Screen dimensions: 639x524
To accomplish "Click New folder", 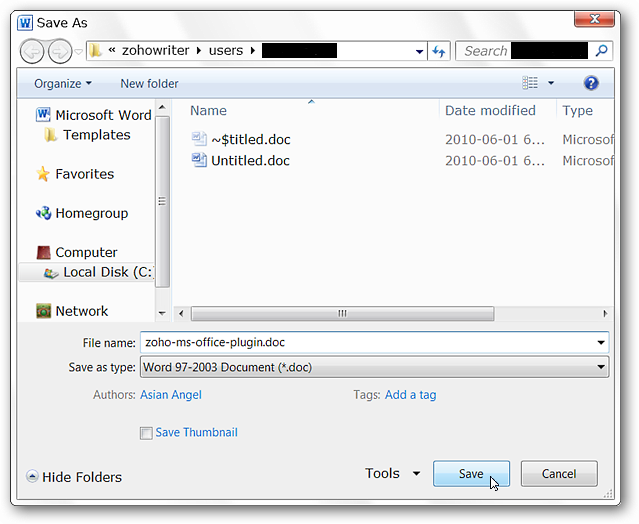I will tap(149, 84).
